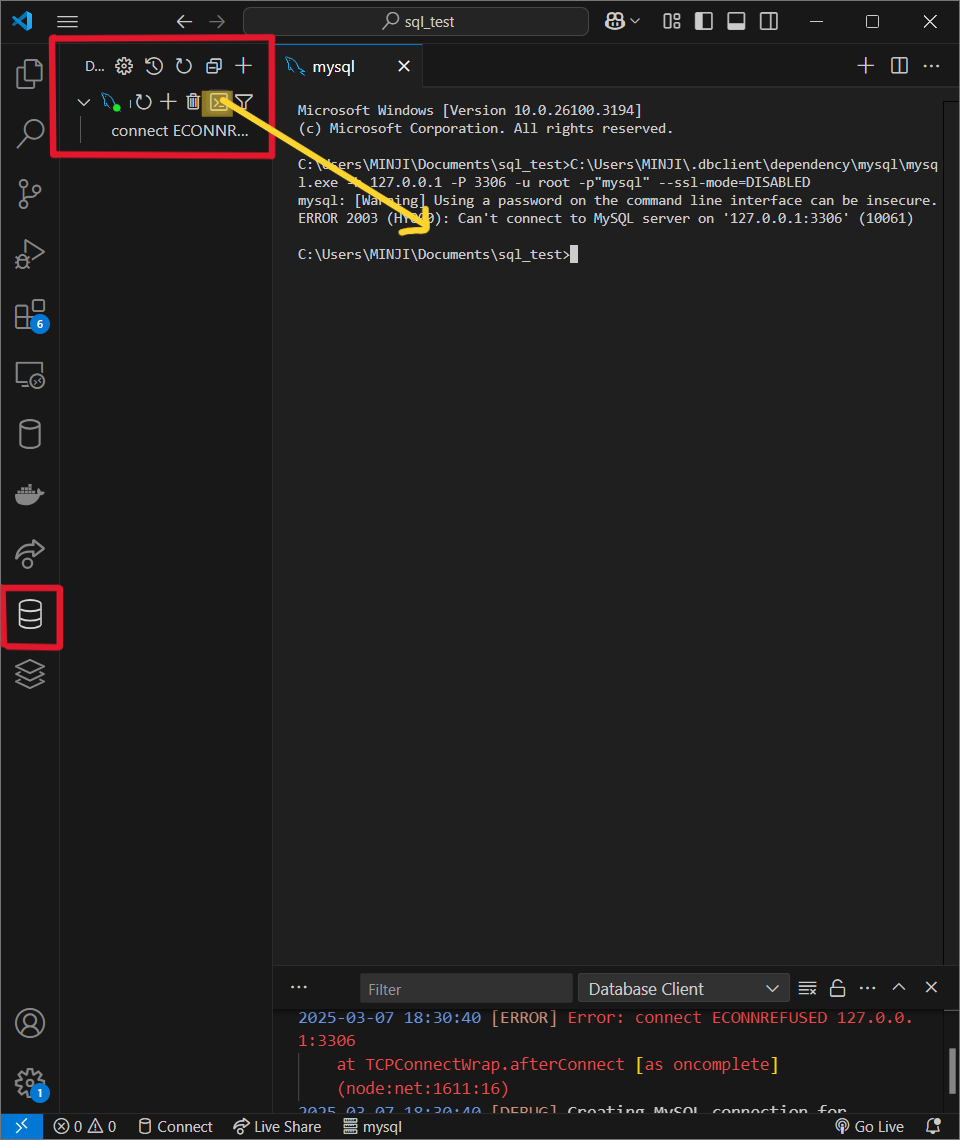The width and height of the screenshot is (960, 1140).
Task: Collapse the MySQL connection node
Action: (x=84, y=103)
